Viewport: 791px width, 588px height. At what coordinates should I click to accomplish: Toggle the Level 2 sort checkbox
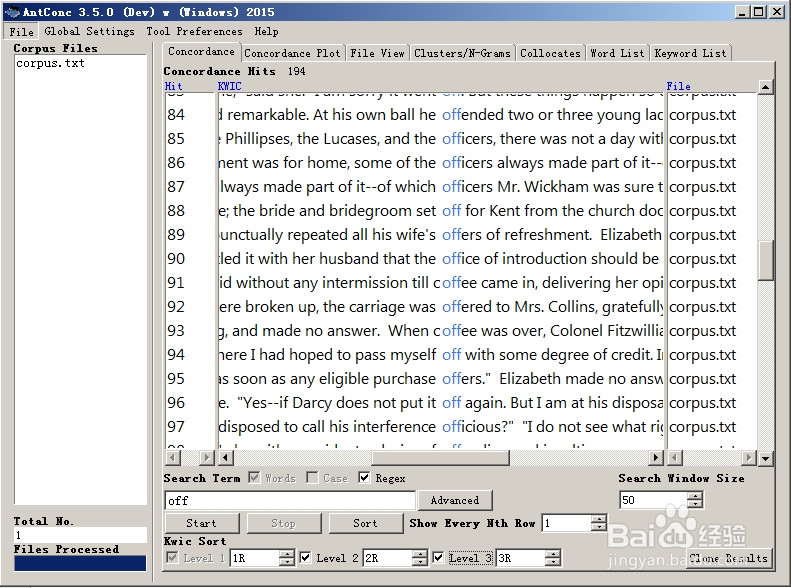click(x=305, y=558)
